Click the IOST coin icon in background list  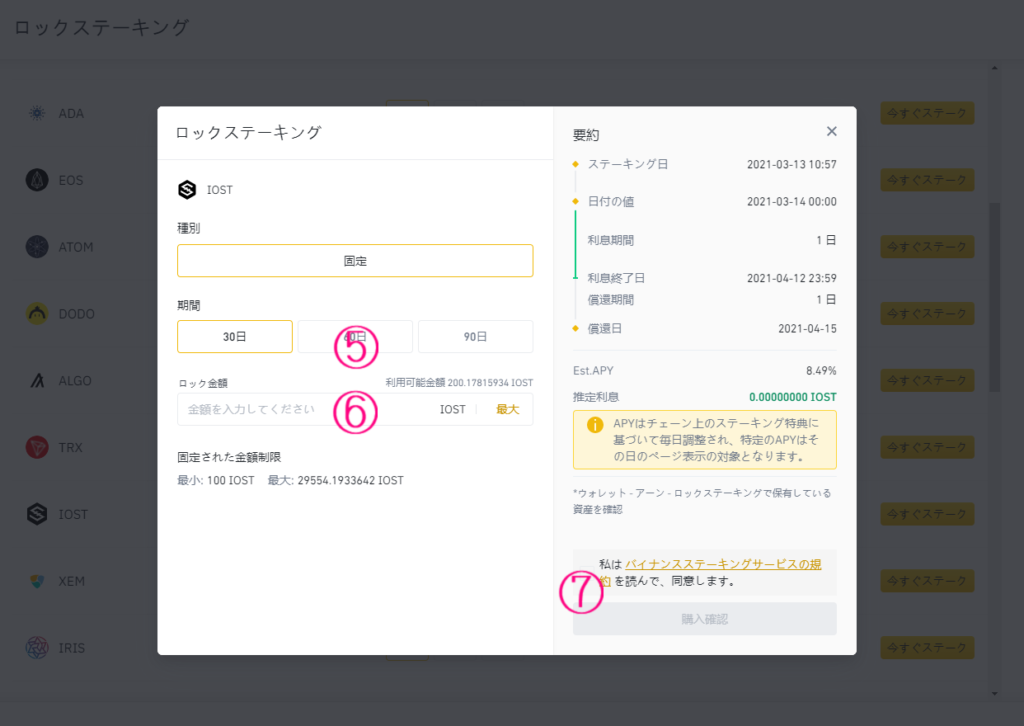[37, 514]
